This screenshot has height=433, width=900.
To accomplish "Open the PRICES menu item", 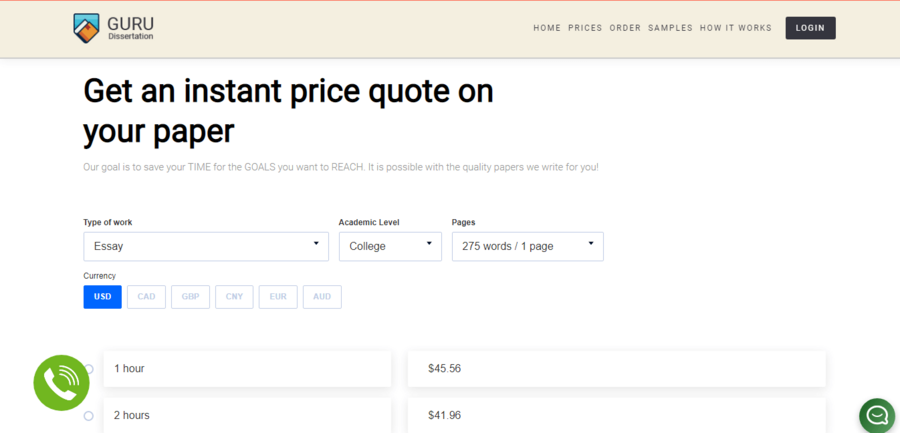I will 585,28.
